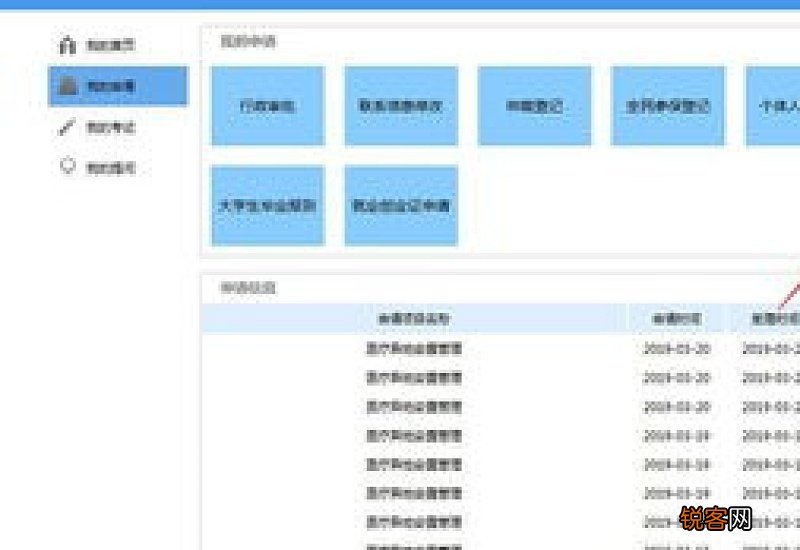
Task: Open the 联系信息修改 tile
Action: pyautogui.click(x=401, y=106)
